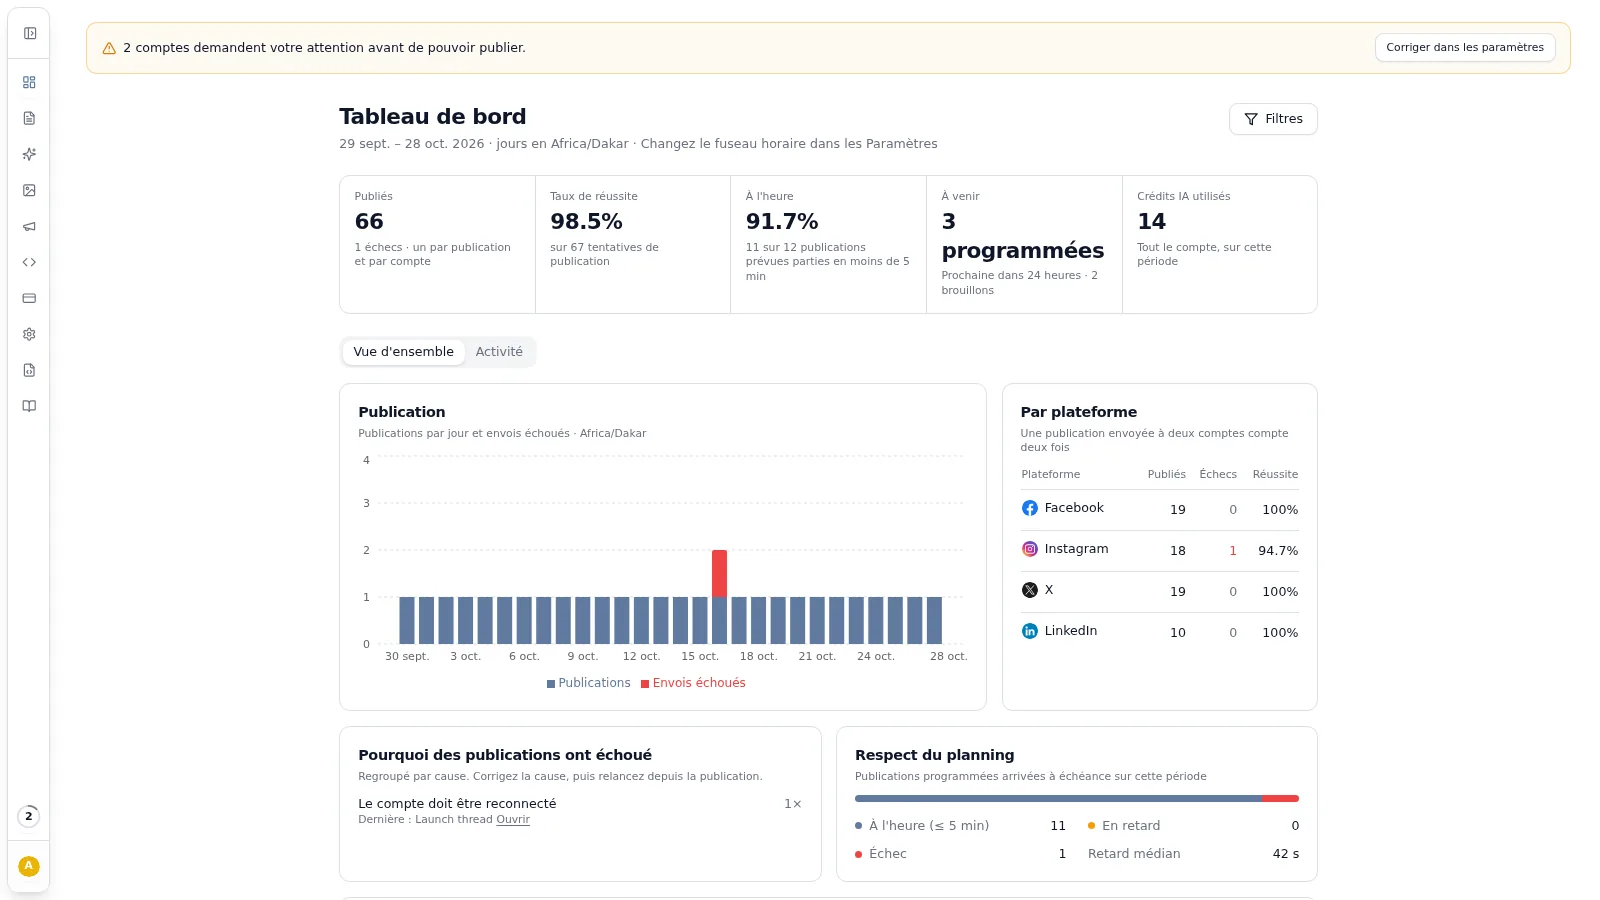Click the red failed-send bar in chart
This screenshot has height=900, width=1600.
point(719,573)
